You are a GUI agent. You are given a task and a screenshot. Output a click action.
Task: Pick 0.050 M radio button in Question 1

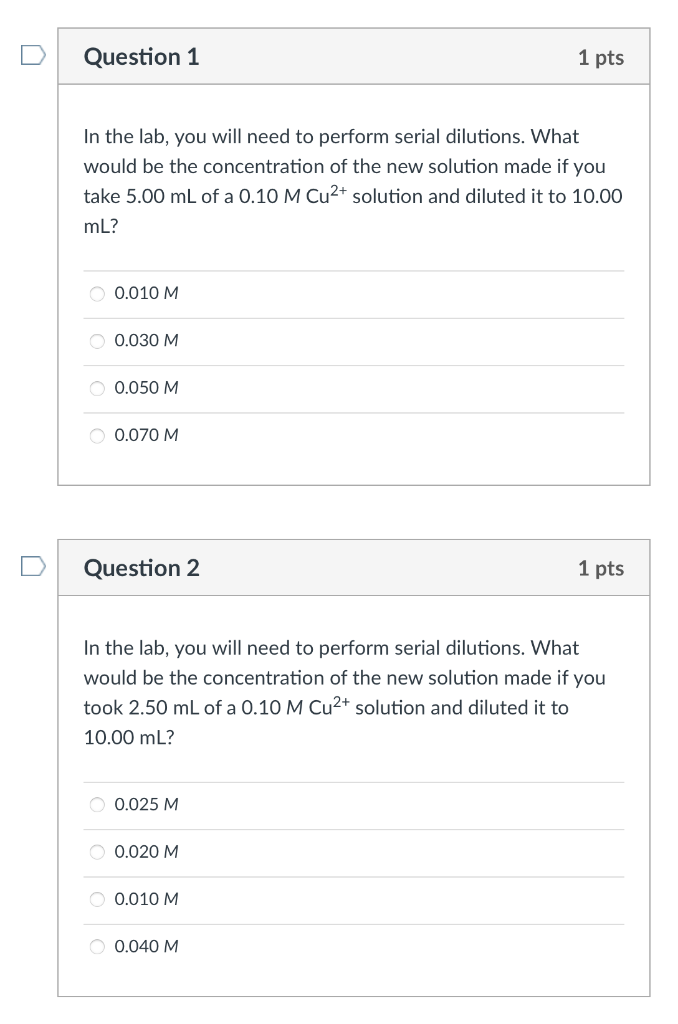(x=97, y=388)
